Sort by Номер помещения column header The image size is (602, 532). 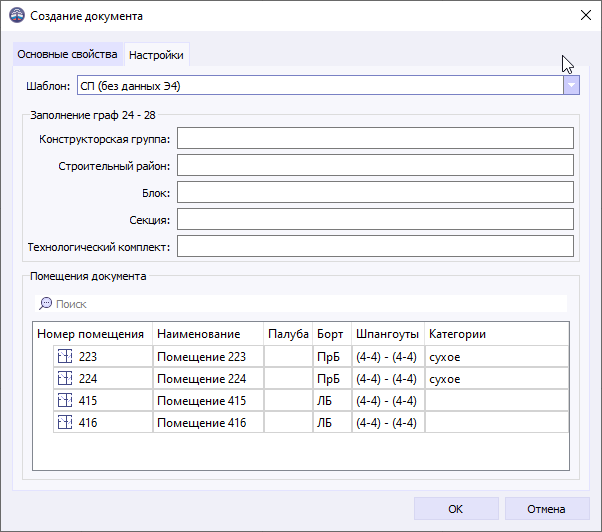[92, 334]
